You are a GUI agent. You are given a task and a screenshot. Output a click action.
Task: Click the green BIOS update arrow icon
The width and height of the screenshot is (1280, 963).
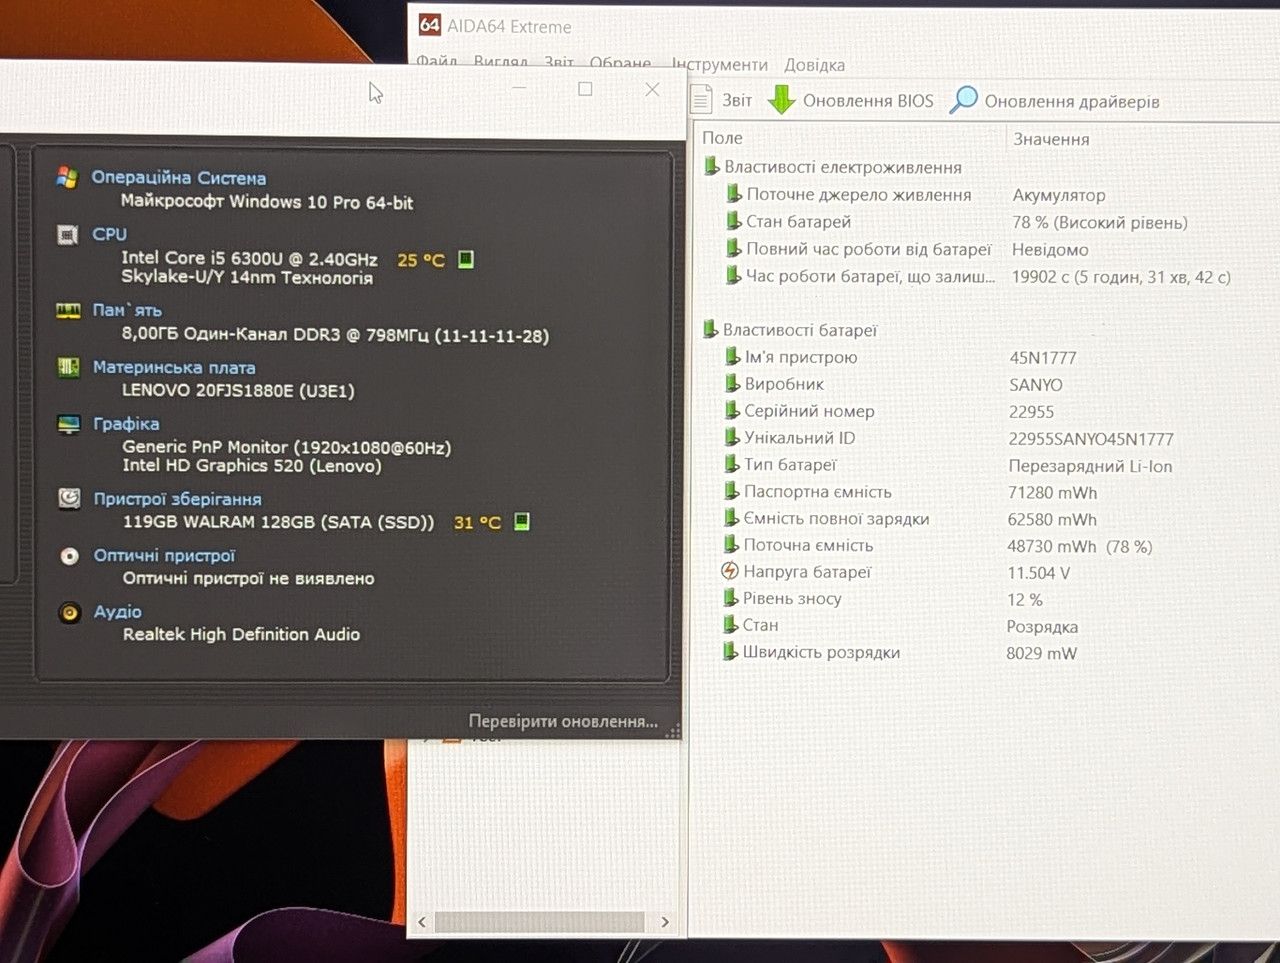coord(781,100)
